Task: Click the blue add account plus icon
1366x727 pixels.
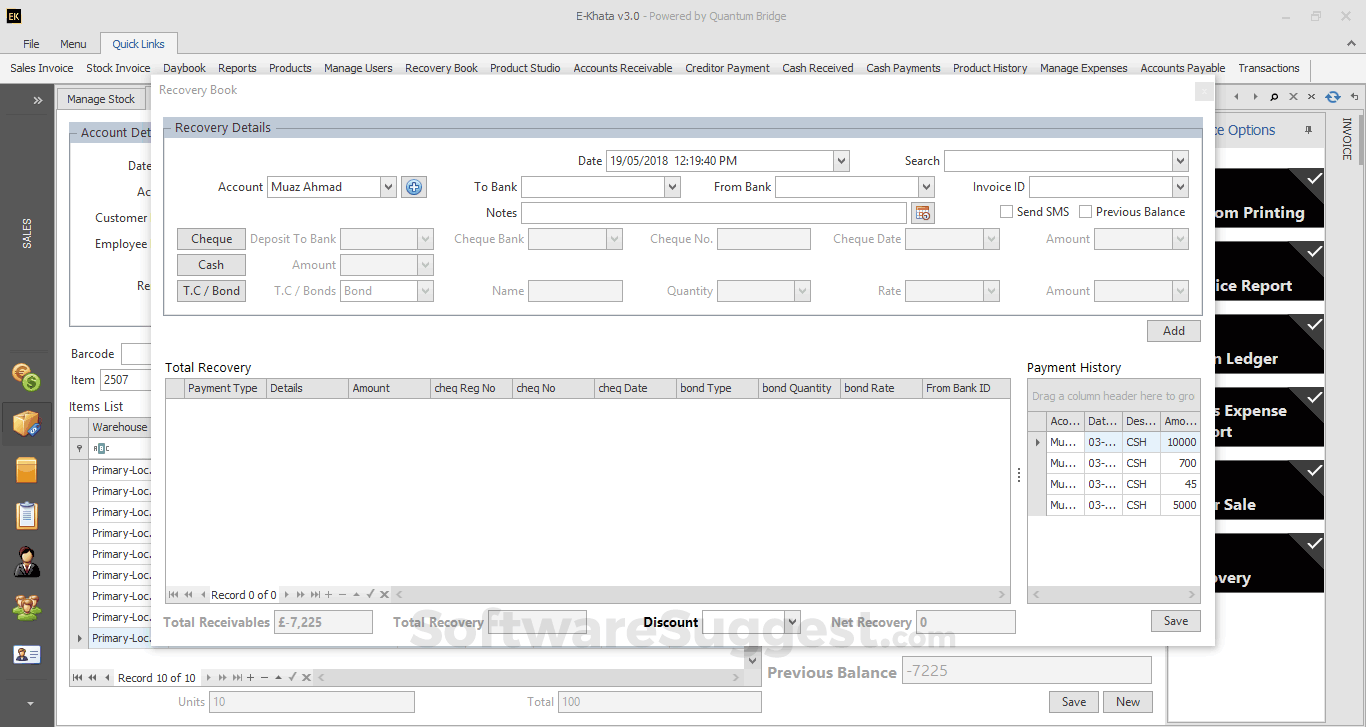Action: tap(414, 187)
